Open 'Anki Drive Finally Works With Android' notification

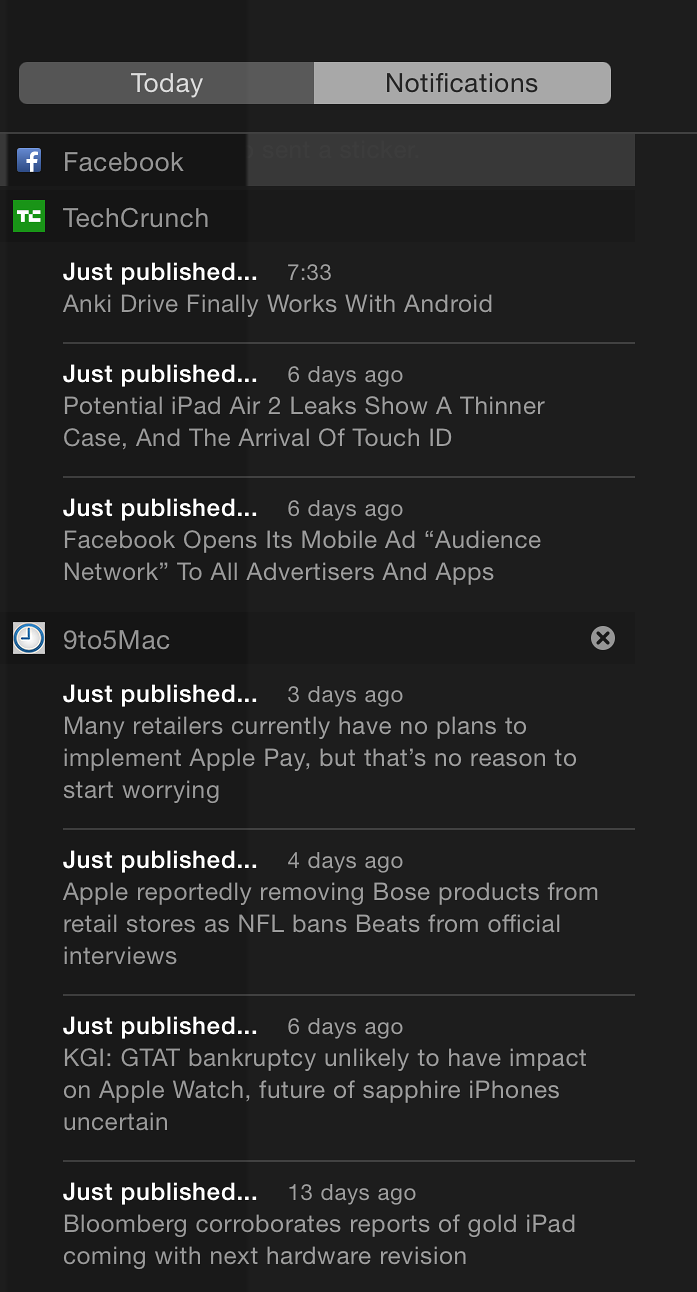point(349,289)
